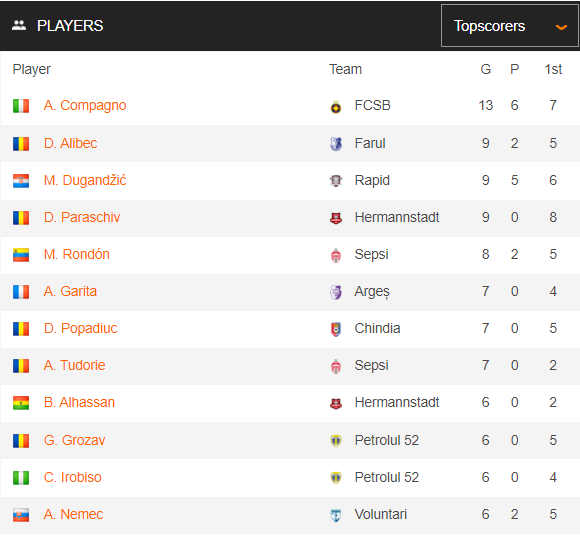Click the Argeș club crest
This screenshot has width=580, height=535.
click(336, 292)
